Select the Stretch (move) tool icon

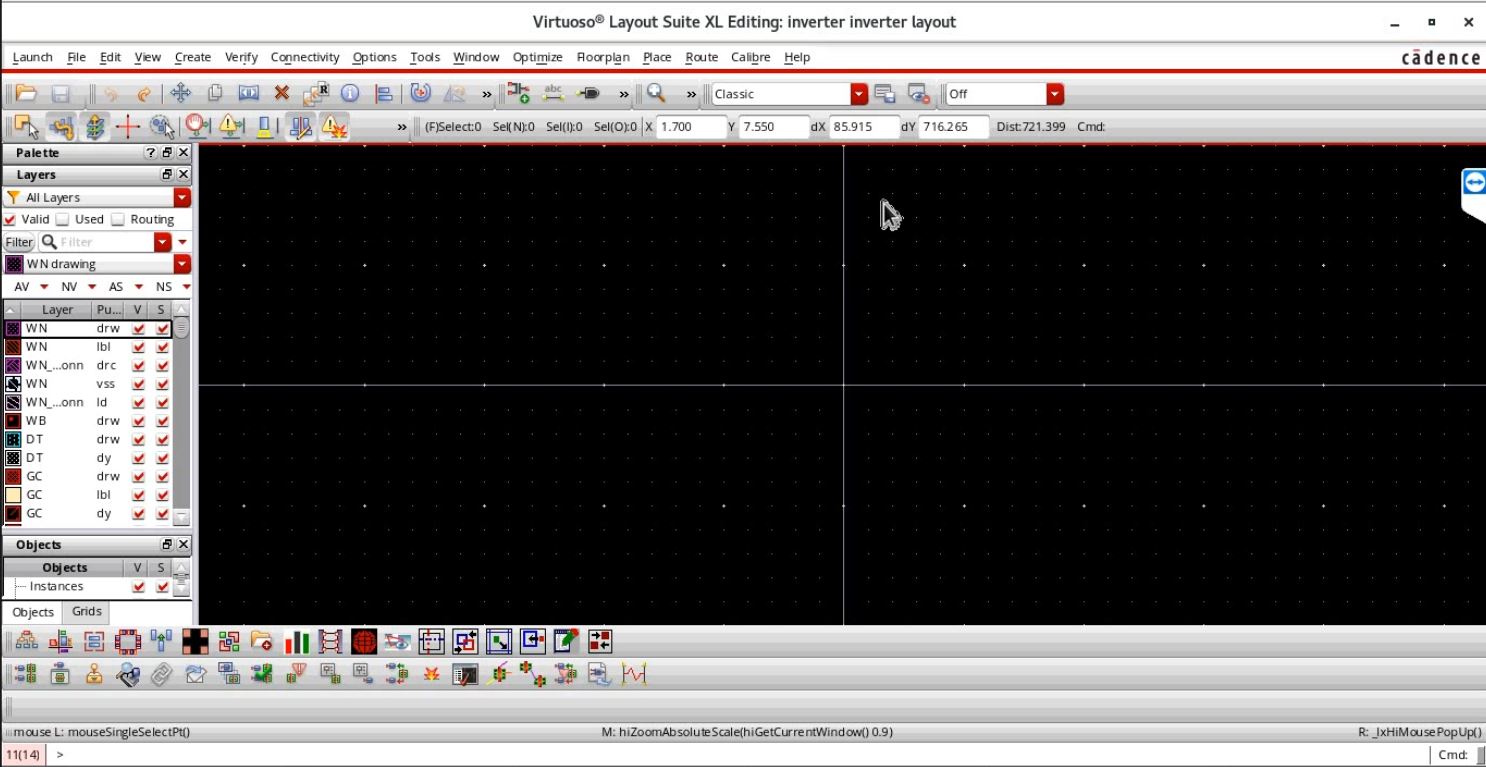(181, 93)
